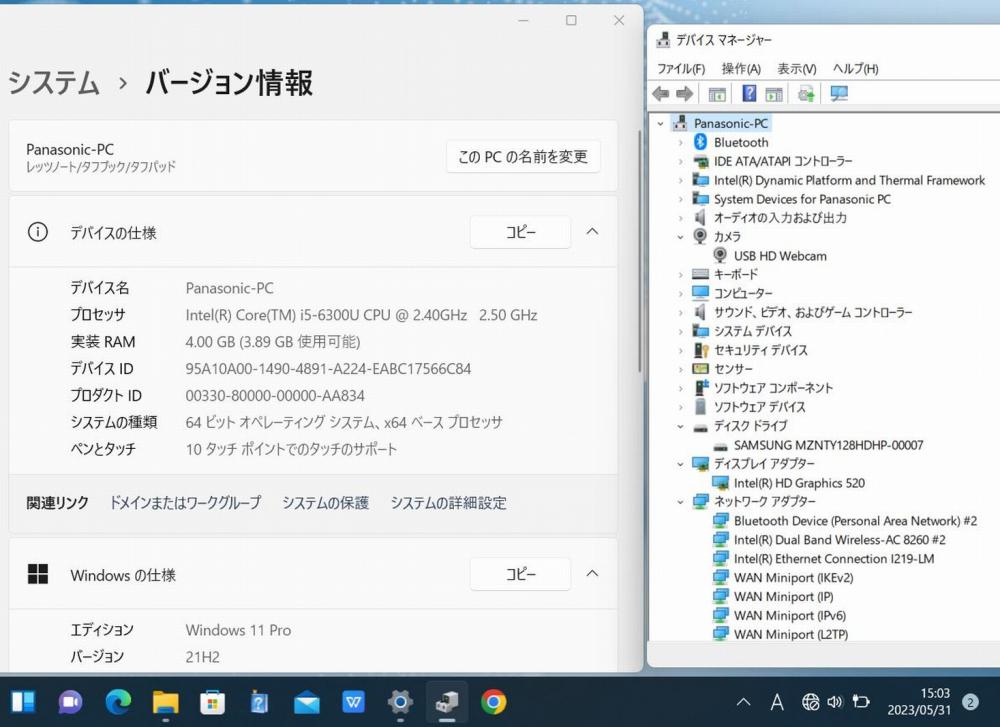Expand the Bluetooth node arrow
The width and height of the screenshot is (1000, 727).
tap(680, 143)
